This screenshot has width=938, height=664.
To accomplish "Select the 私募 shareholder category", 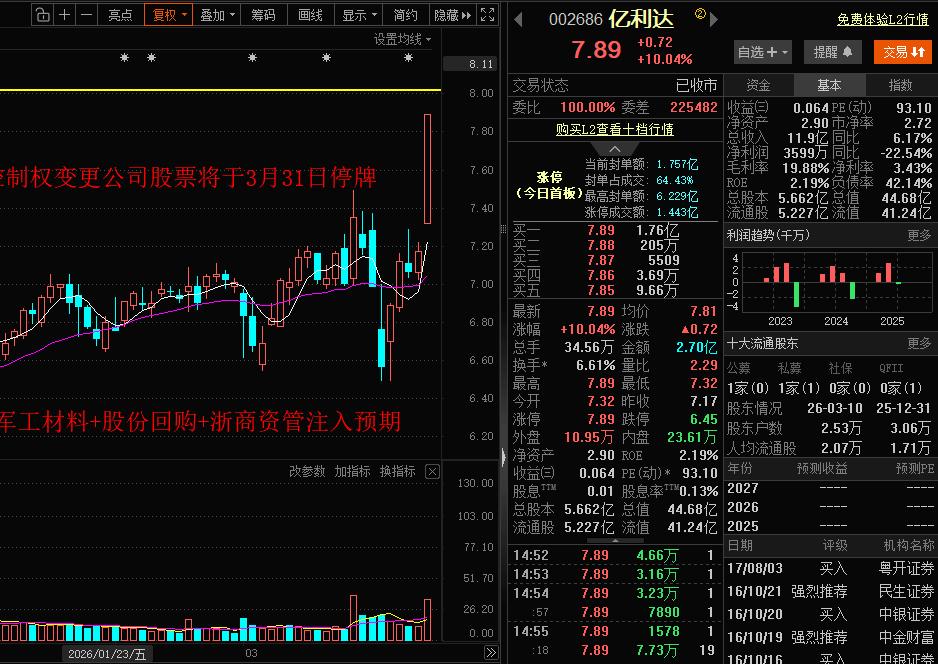I will point(790,368).
